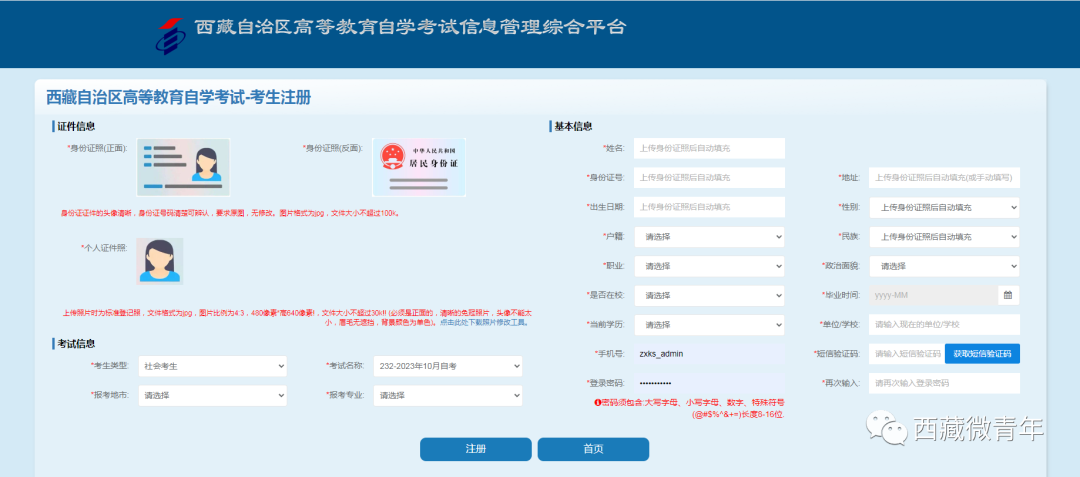Click the 单位/学校 input field
Screen dimensions: 1080x477
[x=943, y=325]
